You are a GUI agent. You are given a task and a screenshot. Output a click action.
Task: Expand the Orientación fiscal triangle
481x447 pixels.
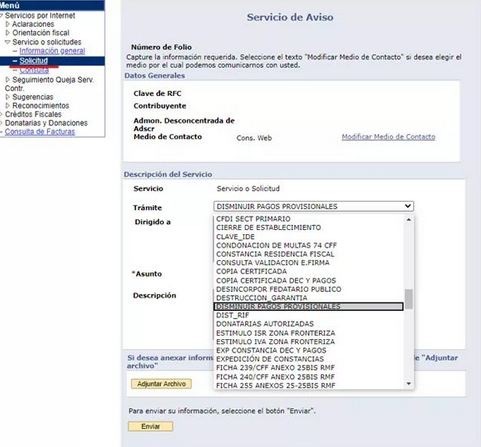coord(8,33)
